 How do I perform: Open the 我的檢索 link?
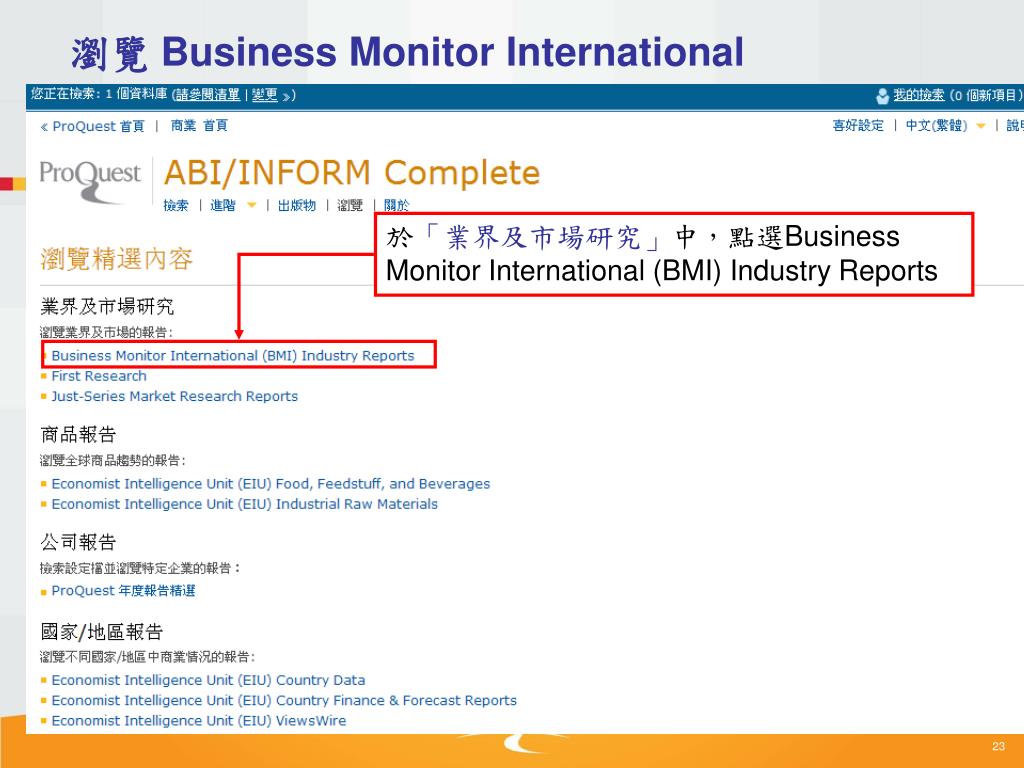point(918,95)
